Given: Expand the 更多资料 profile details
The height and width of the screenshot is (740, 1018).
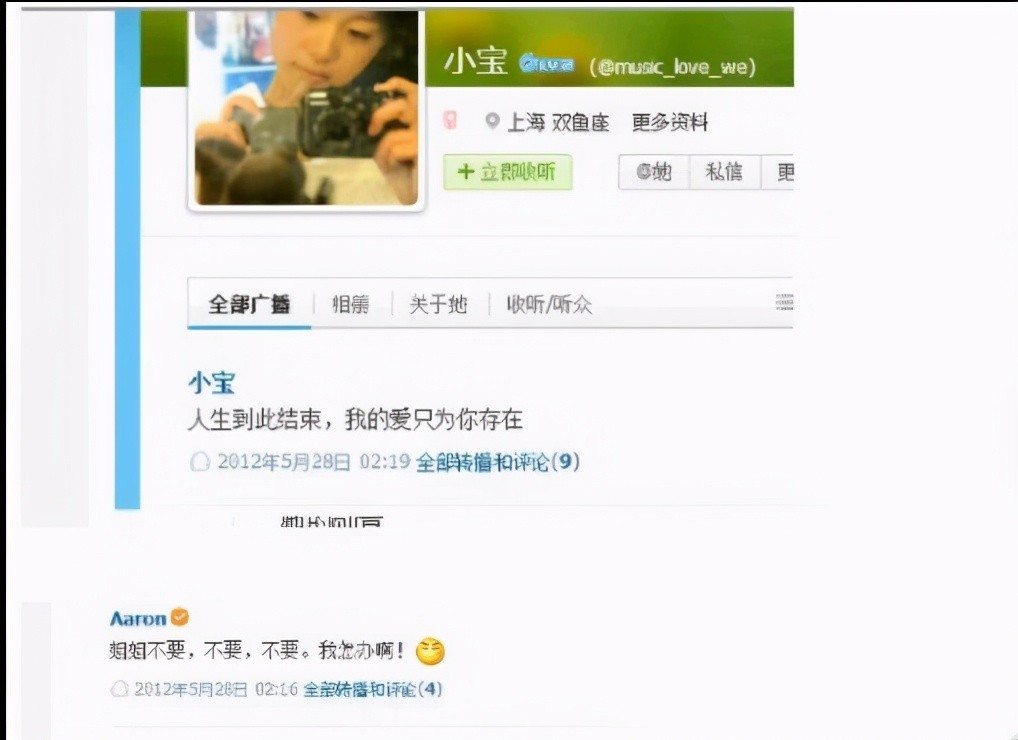Looking at the screenshot, I should click(669, 122).
